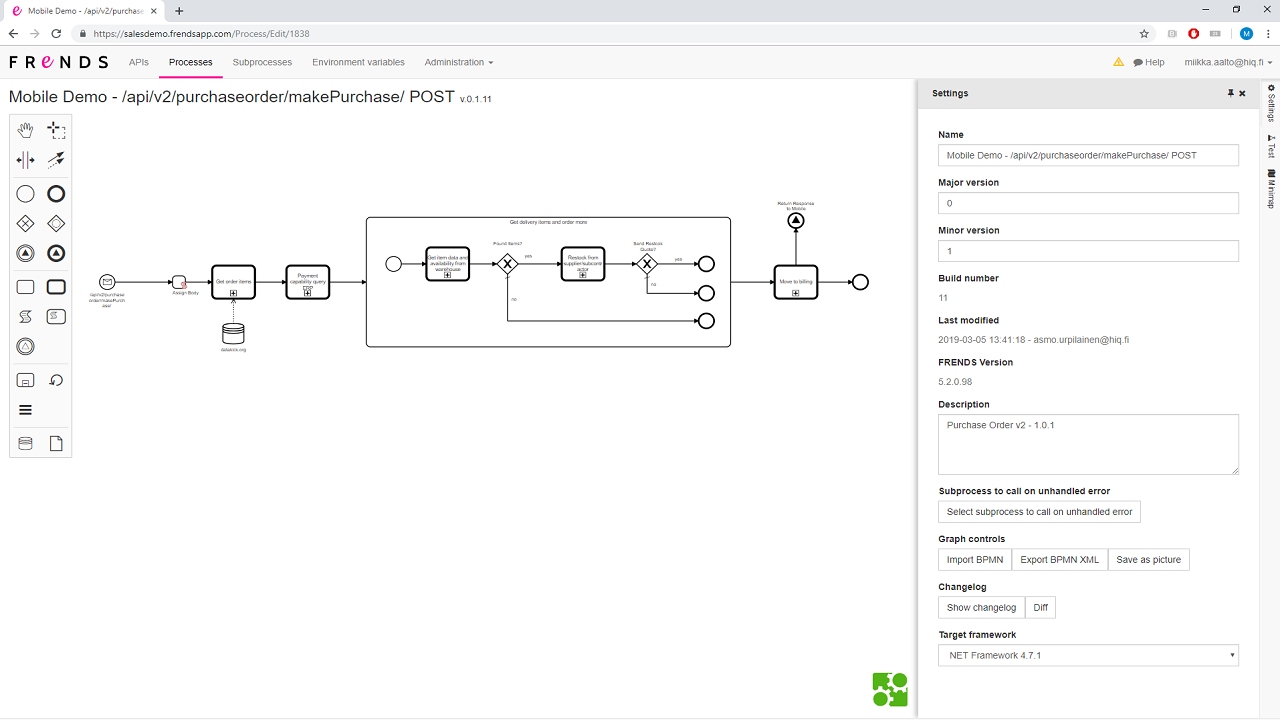Screen dimensions: 1280x720
Task: Open the Processes tab
Action: (191, 62)
